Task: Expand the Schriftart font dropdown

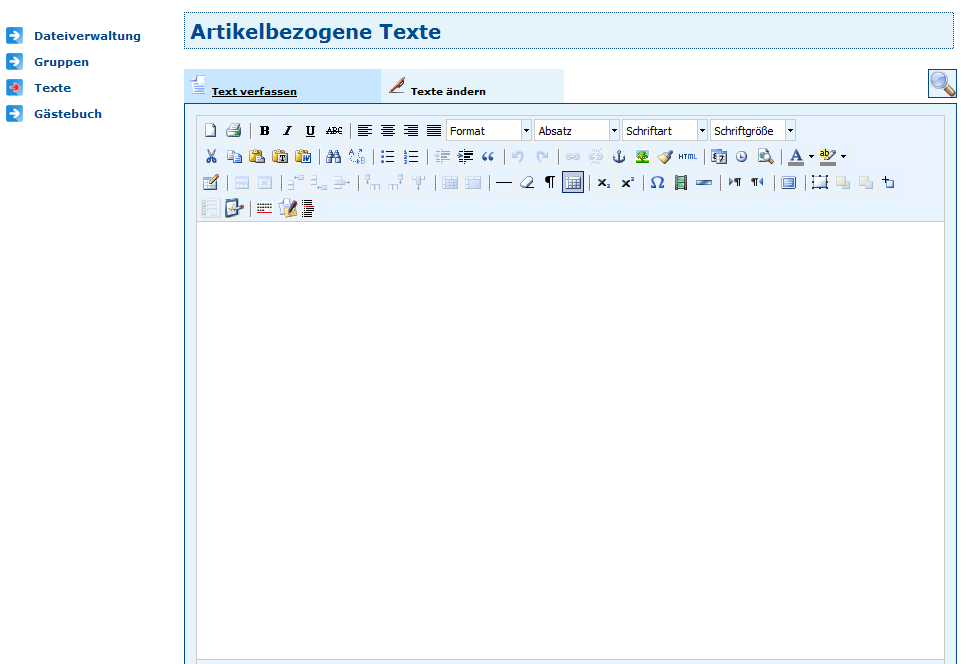Action: pyautogui.click(x=665, y=131)
